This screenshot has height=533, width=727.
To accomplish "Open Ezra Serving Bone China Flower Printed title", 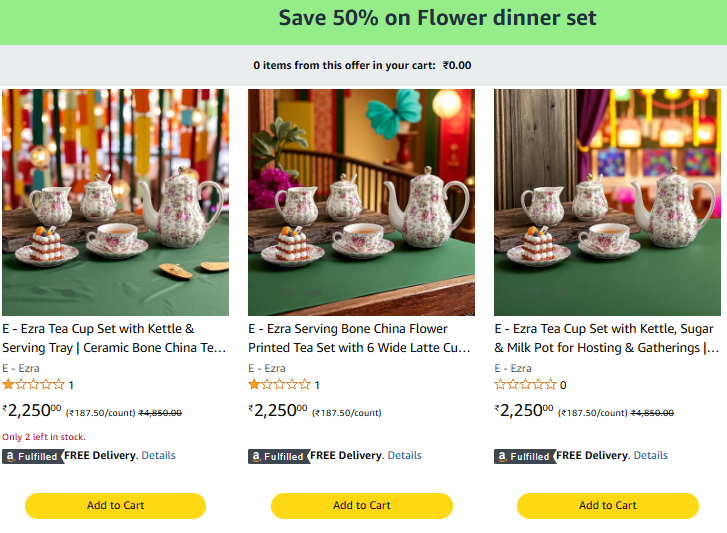I will click(x=360, y=338).
